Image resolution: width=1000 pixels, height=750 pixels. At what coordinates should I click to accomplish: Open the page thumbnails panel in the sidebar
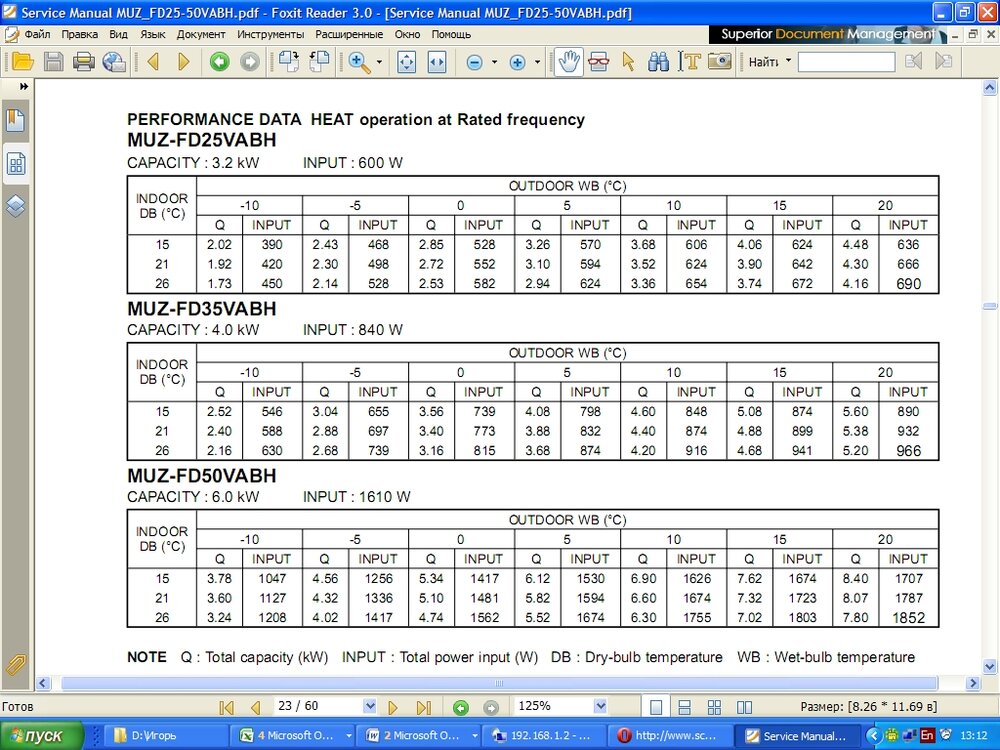click(16, 164)
